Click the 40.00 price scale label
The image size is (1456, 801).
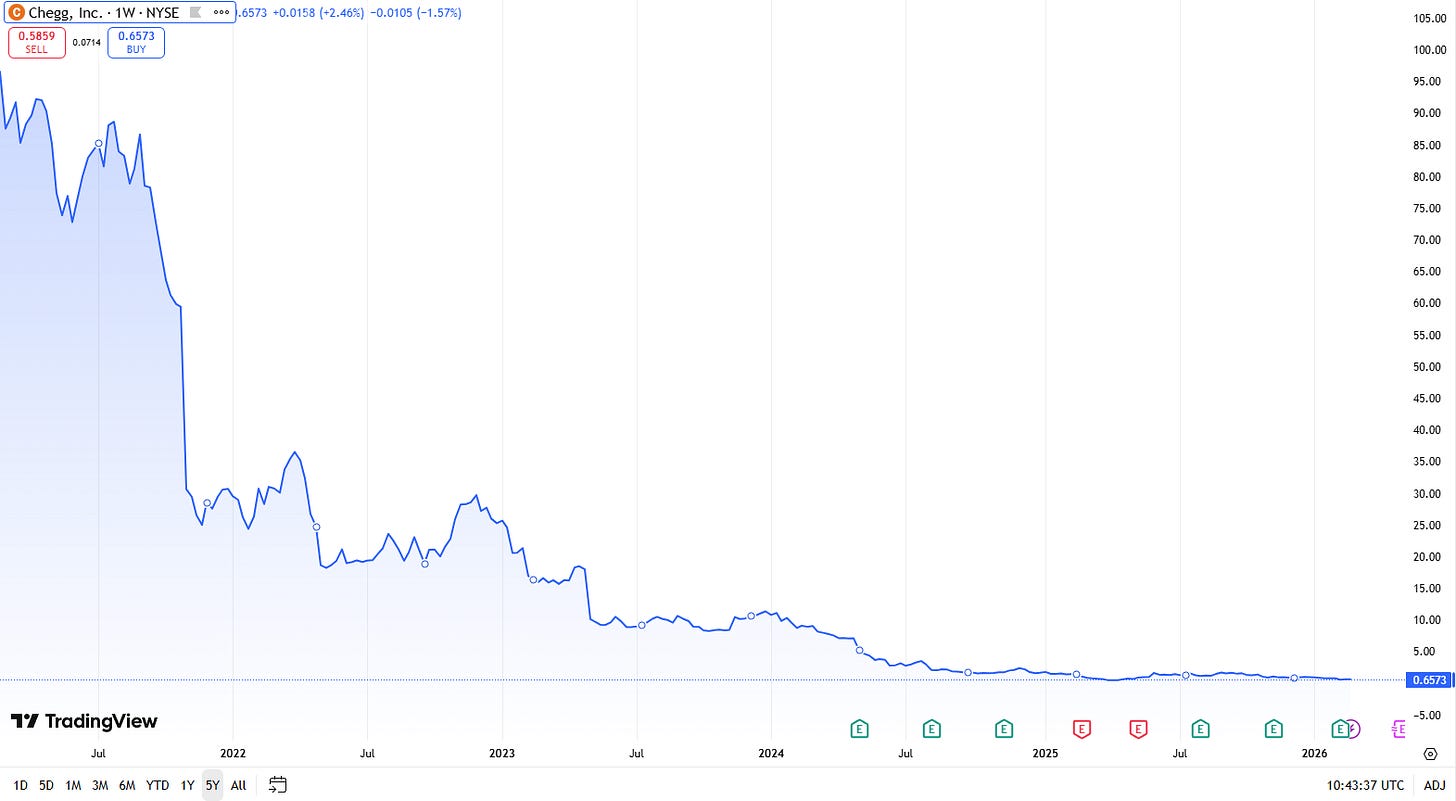coord(1427,430)
